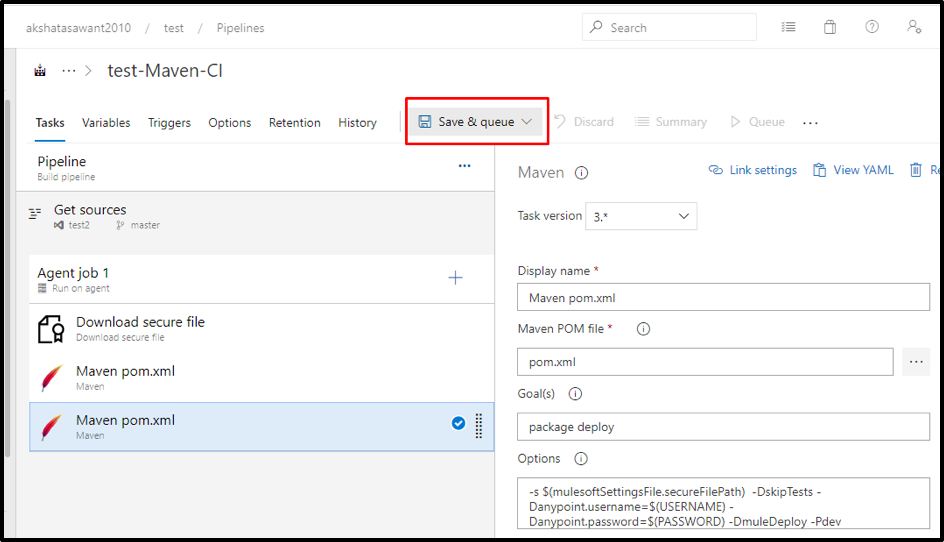Click the Search box in header
This screenshot has height=542, width=944.
tap(669, 28)
